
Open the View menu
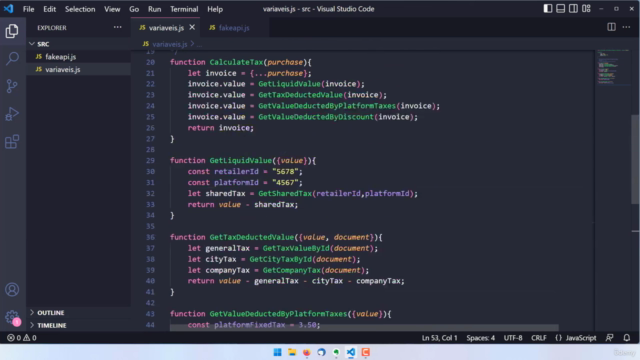[112, 9]
